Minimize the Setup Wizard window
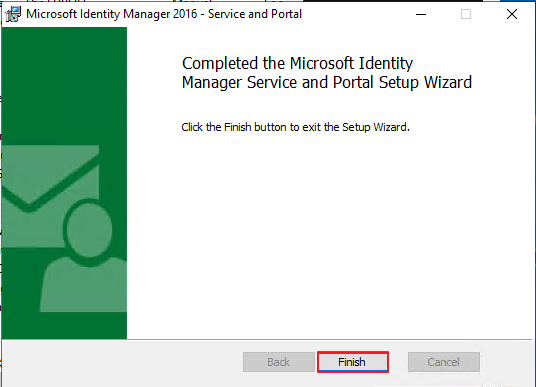This screenshot has height=387, width=536. pyautogui.click(x=421, y=14)
